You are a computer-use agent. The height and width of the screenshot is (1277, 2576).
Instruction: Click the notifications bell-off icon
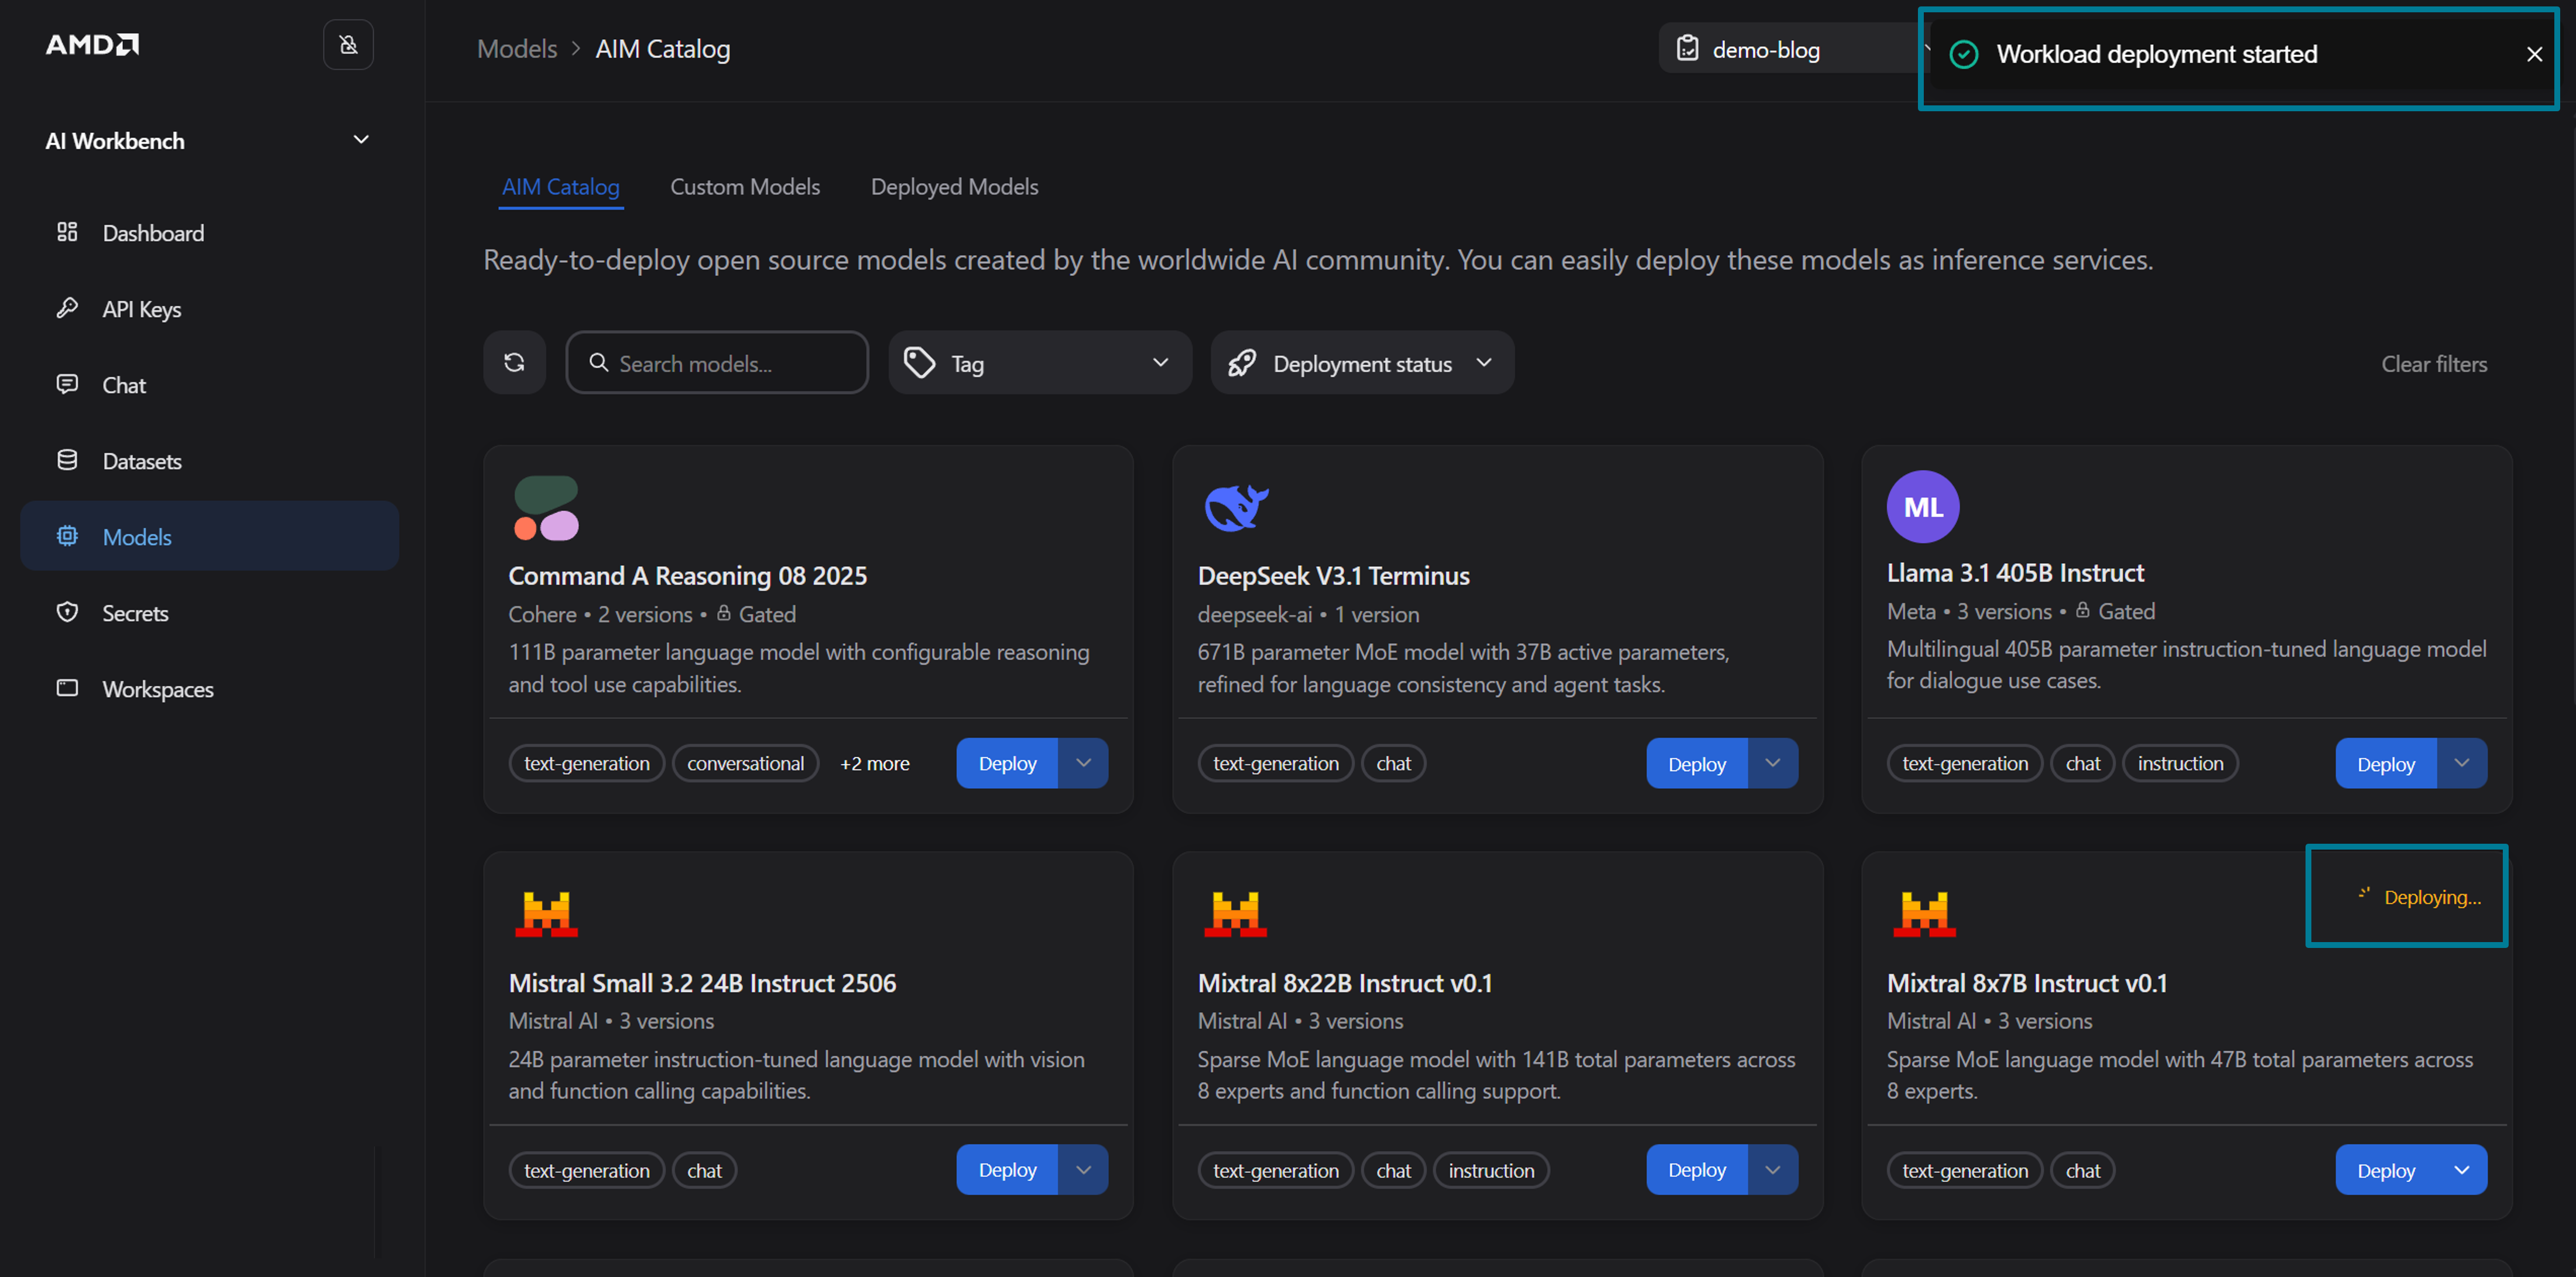coord(348,45)
